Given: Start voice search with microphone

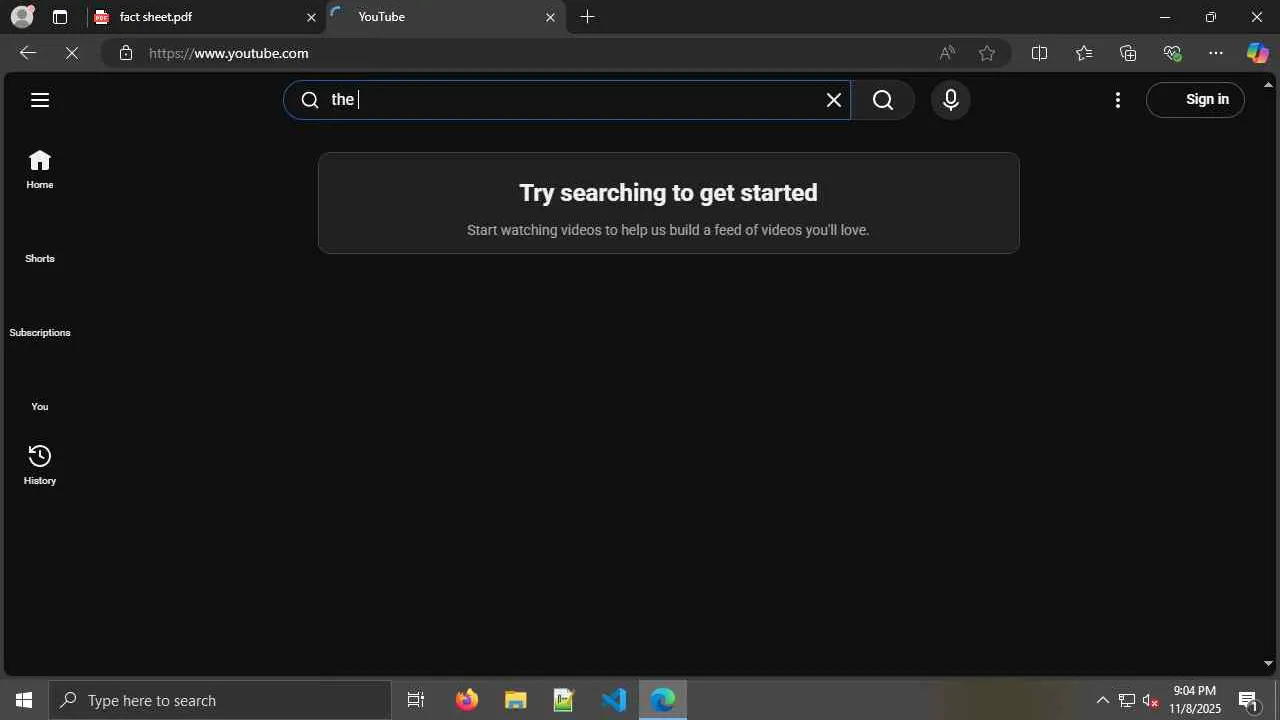Looking at the screenshot, I should [951, 100].
